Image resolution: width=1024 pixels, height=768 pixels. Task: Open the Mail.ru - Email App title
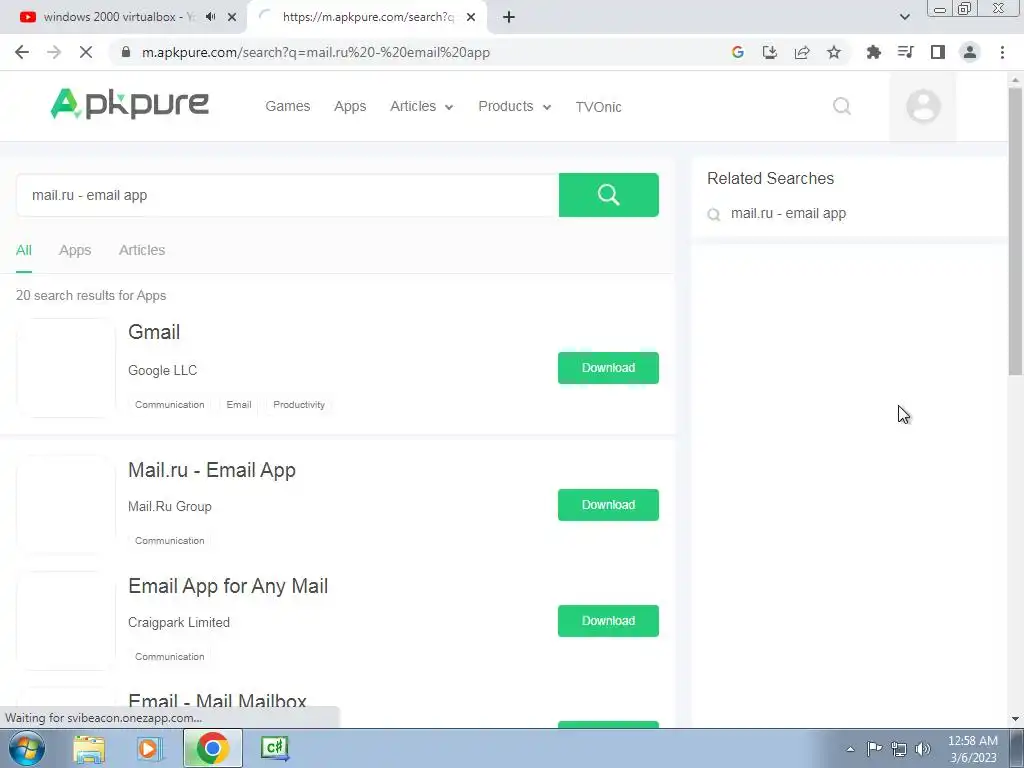[x=212, y=470]
